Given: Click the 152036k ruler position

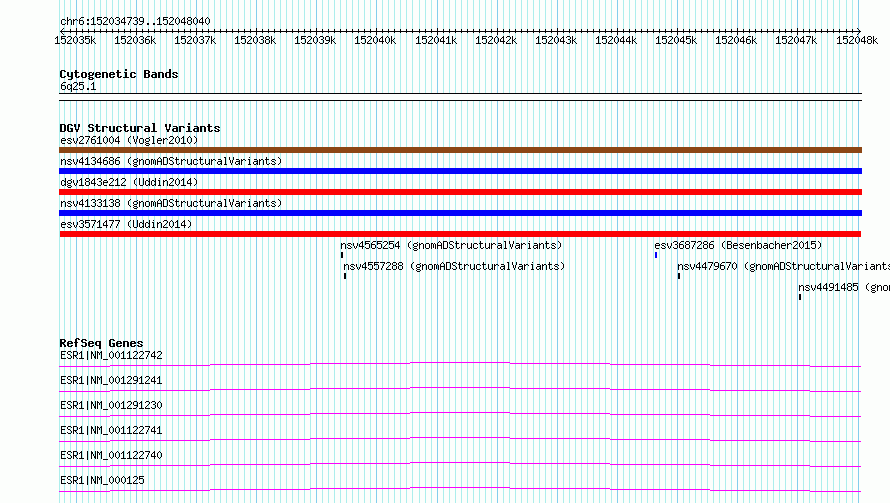Looking at the screenshot, I should [x=135, y=40].
